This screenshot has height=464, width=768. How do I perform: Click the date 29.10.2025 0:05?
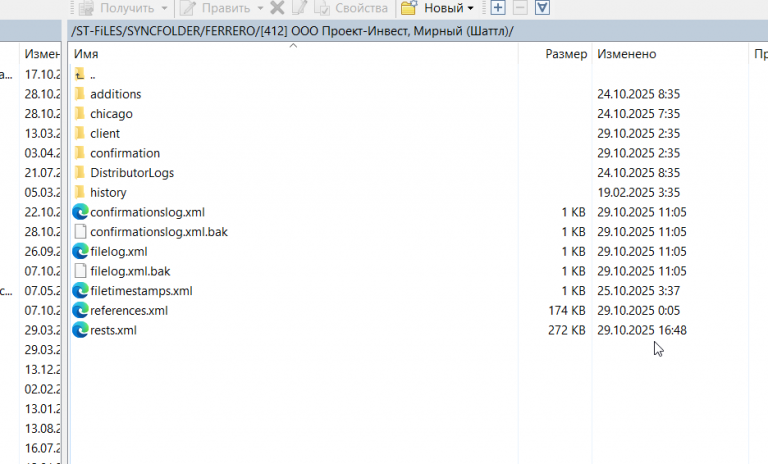pos(638,311)
